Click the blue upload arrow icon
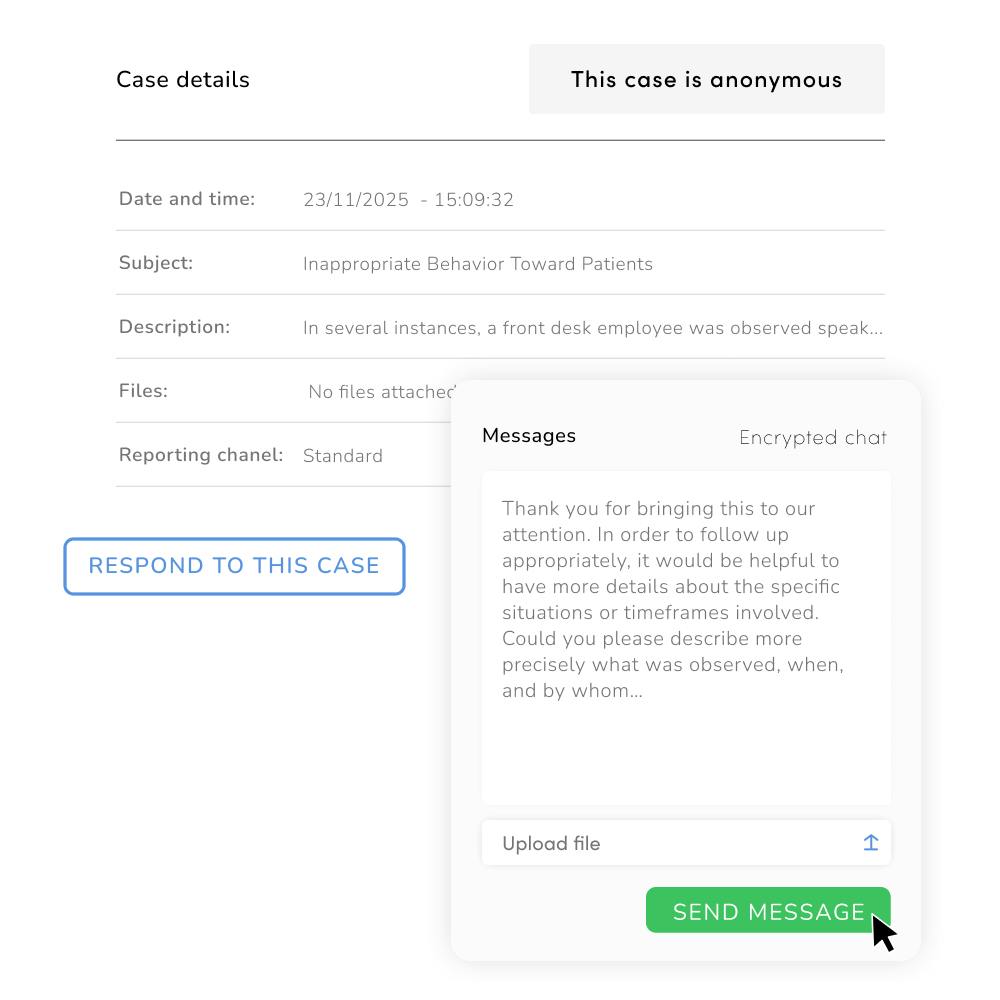The image size is (1000, 1000). [x=870, y=843]
